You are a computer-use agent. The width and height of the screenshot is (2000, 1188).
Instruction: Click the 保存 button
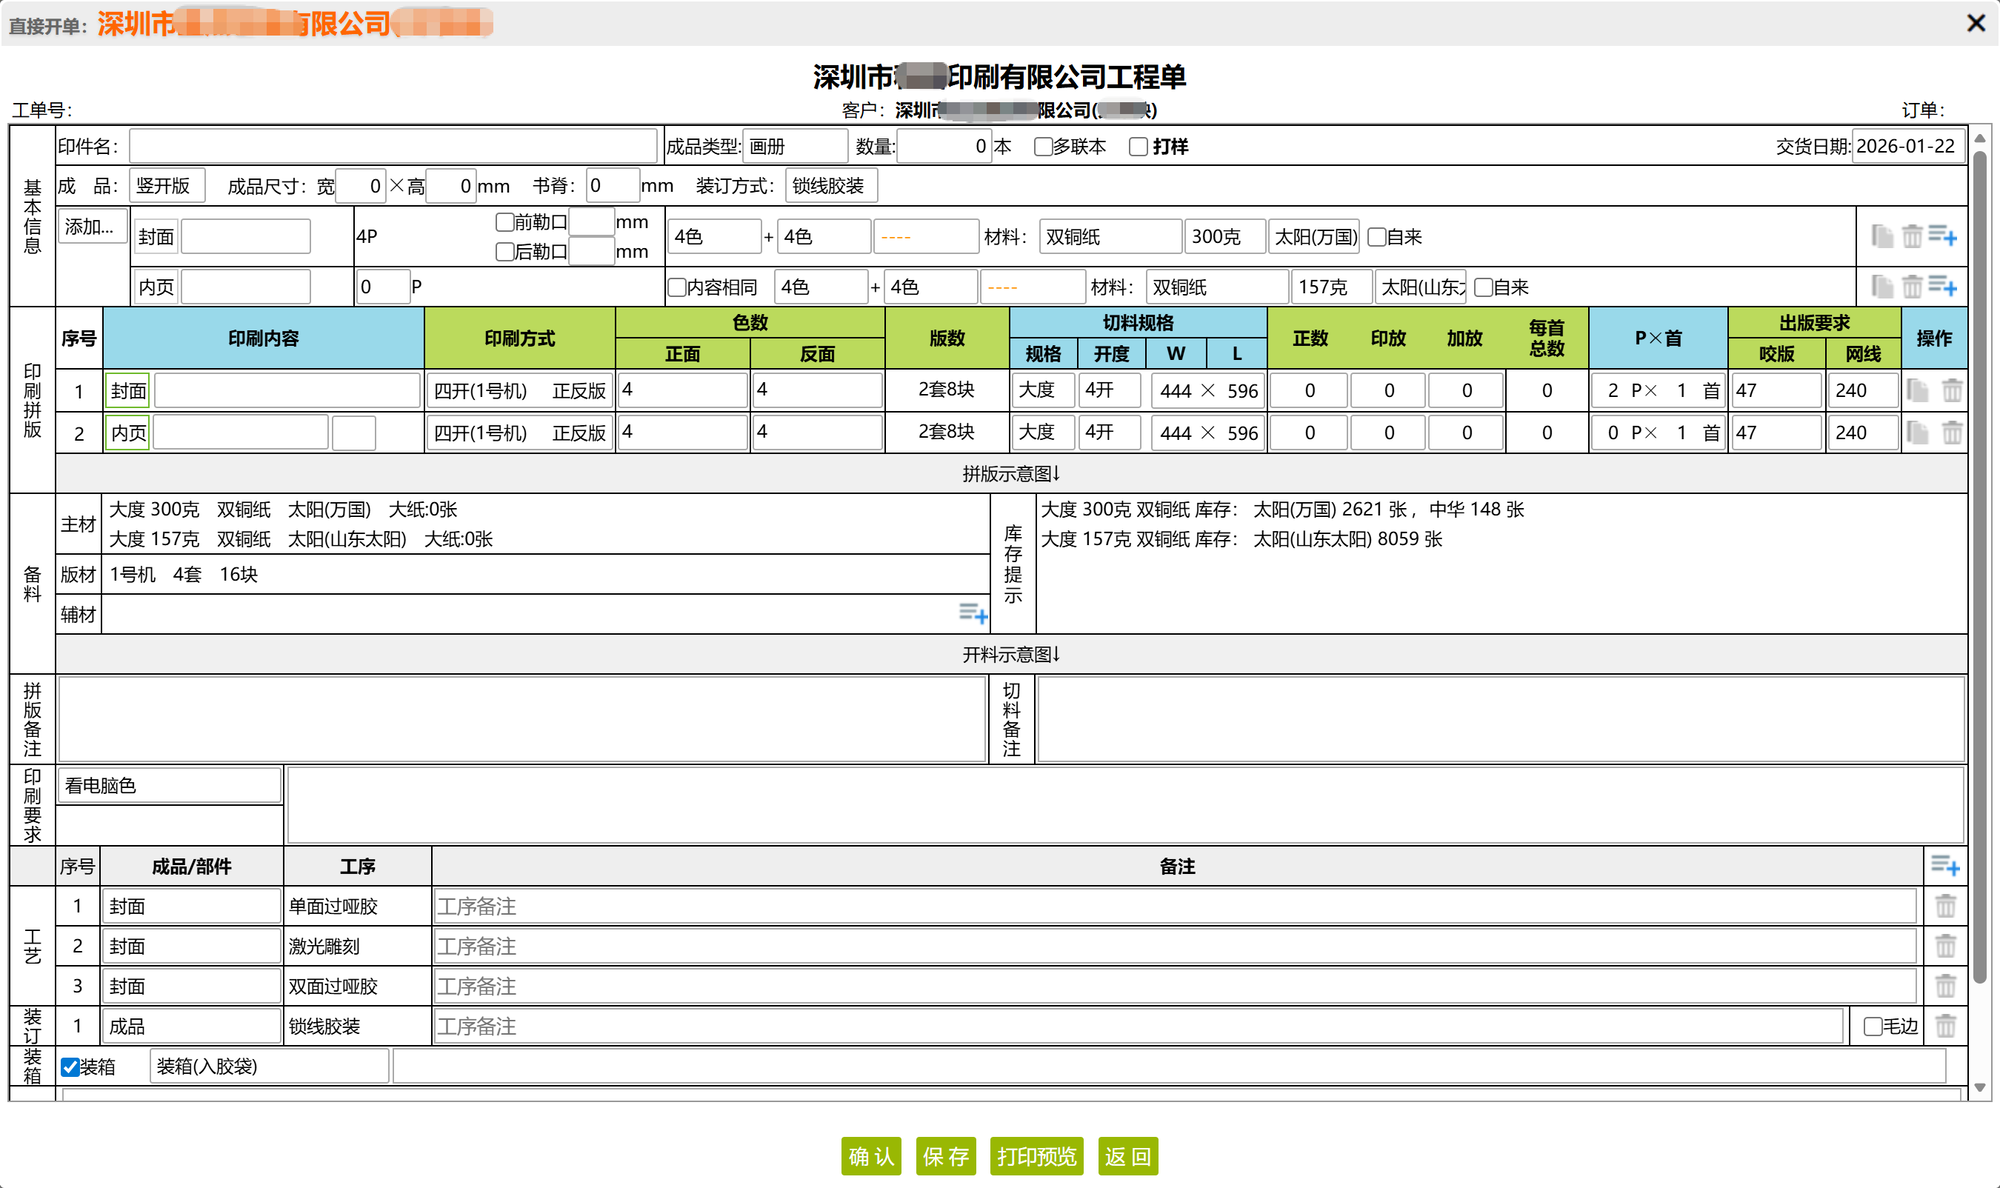pos(945,1157)
